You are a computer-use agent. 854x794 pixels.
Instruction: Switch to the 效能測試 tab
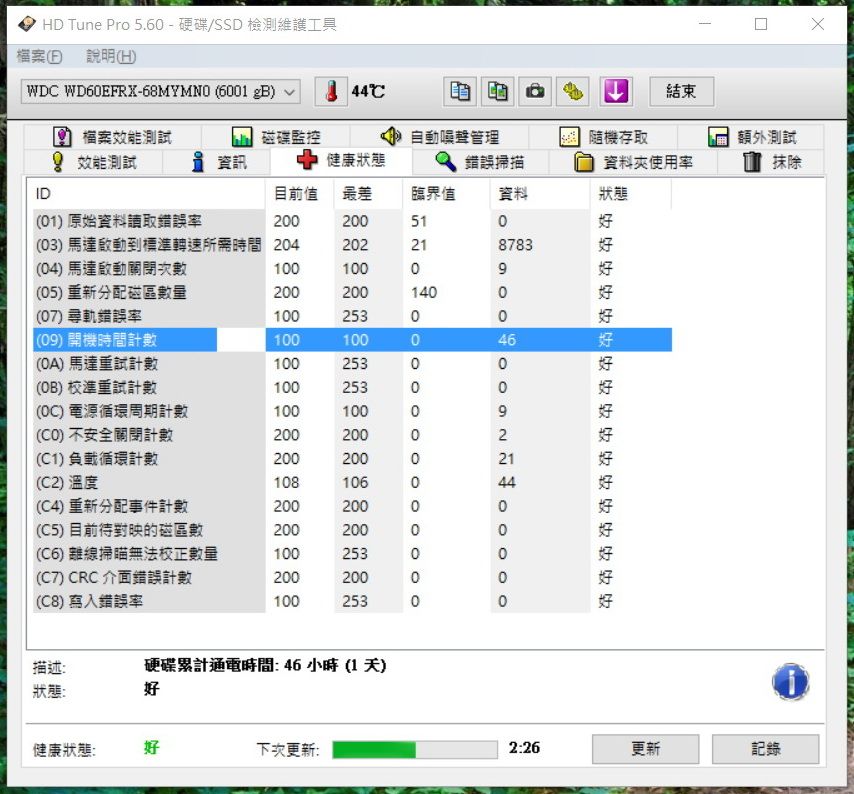click(93, 162)
